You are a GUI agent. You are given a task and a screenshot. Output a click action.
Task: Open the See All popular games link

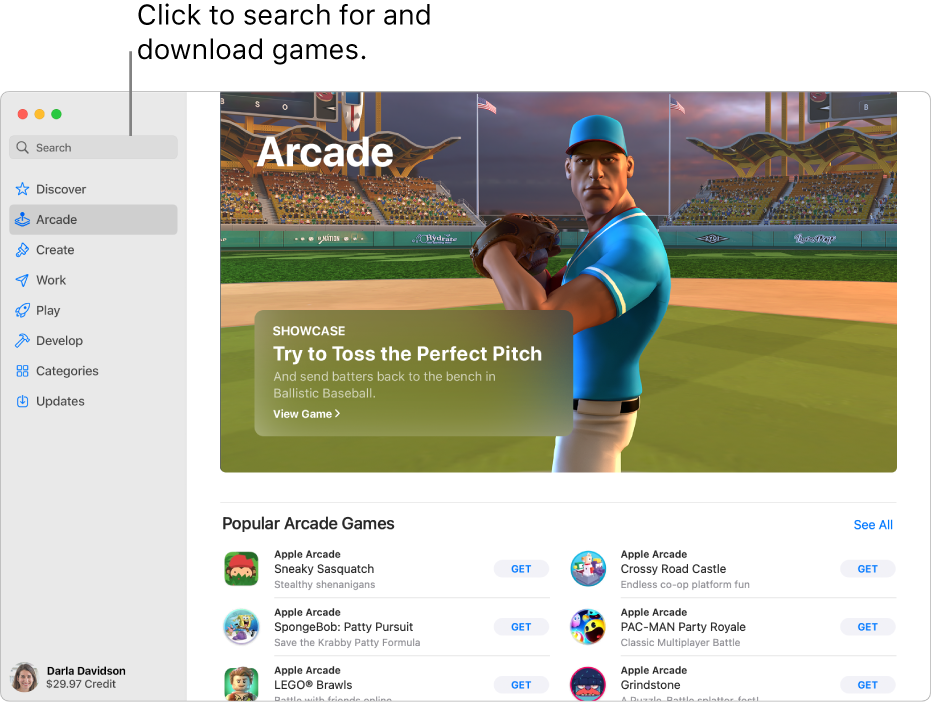point(872,525)
